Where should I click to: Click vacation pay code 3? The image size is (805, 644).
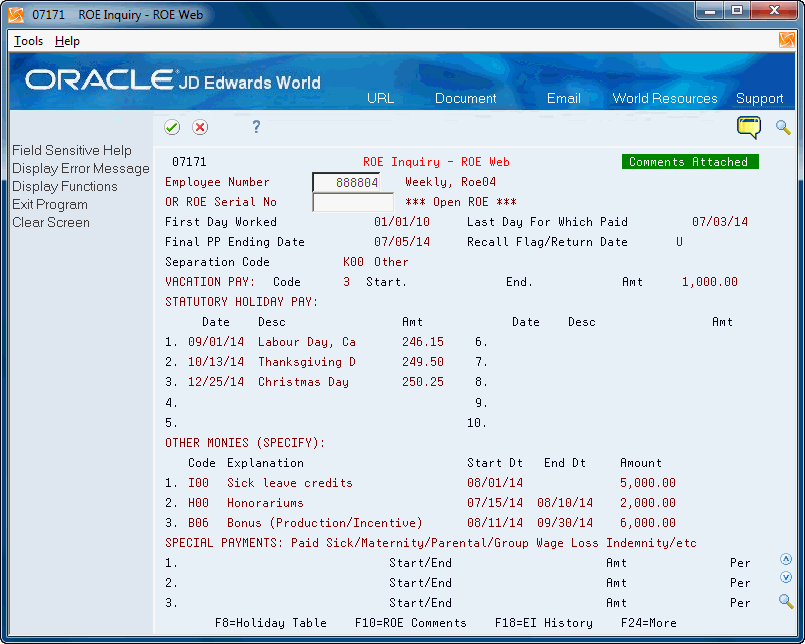(x=347, y=282)
